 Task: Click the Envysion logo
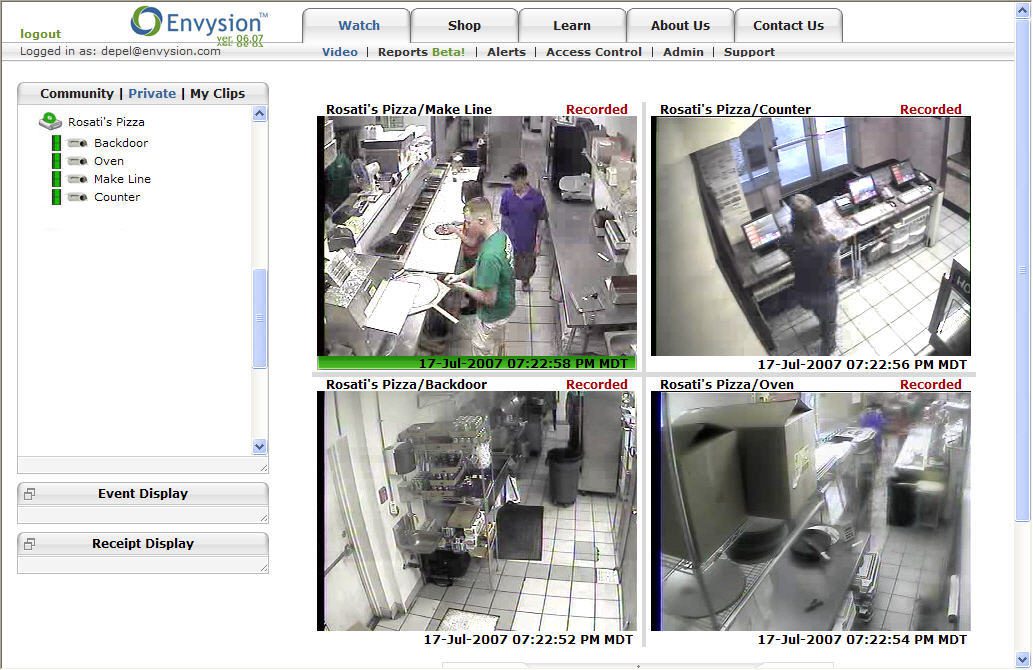pos(200,24)
